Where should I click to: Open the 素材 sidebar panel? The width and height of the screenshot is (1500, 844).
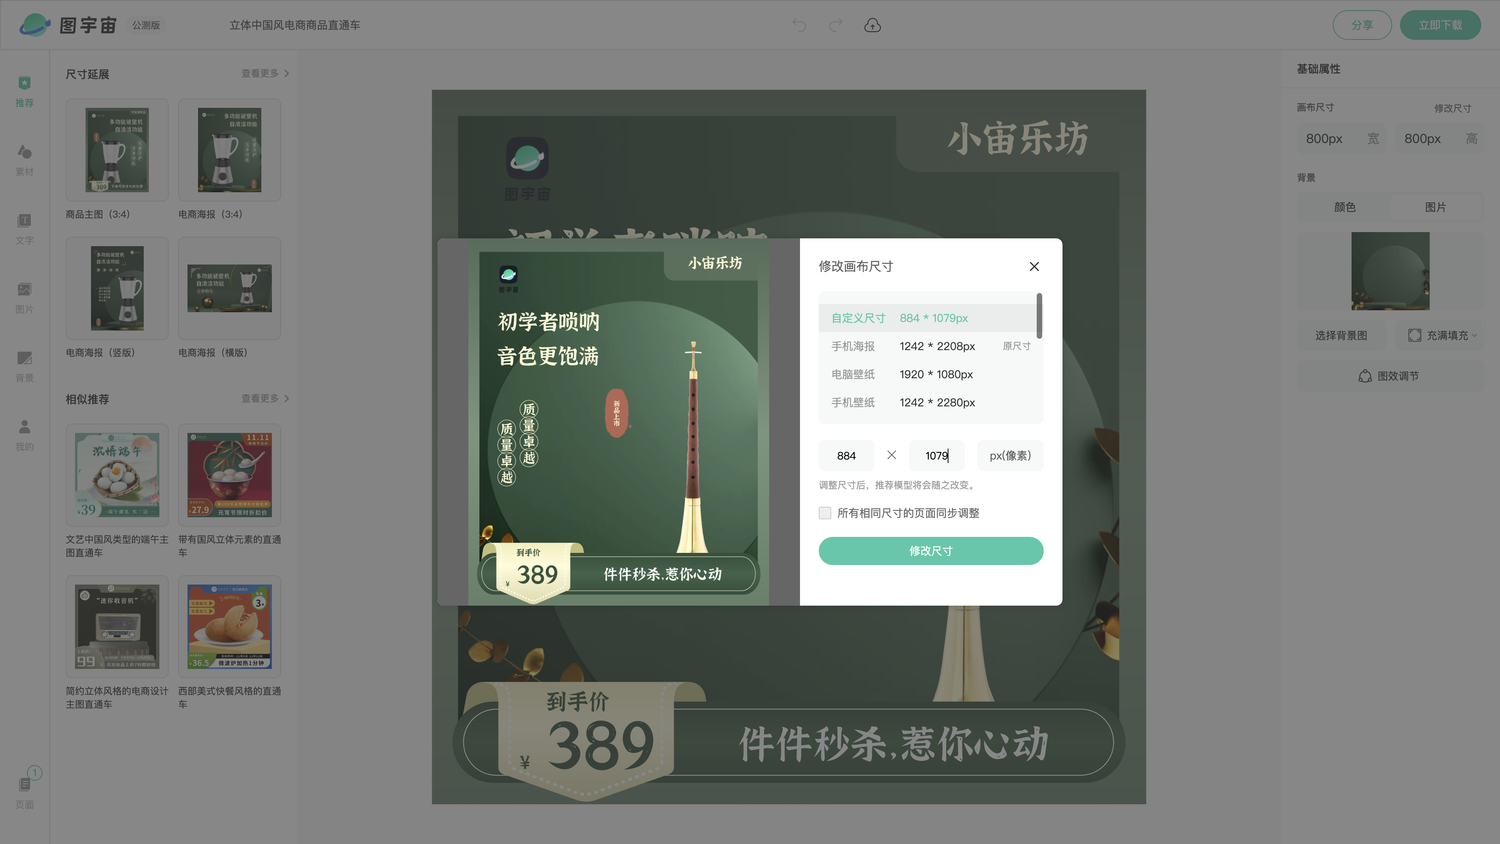25,160
